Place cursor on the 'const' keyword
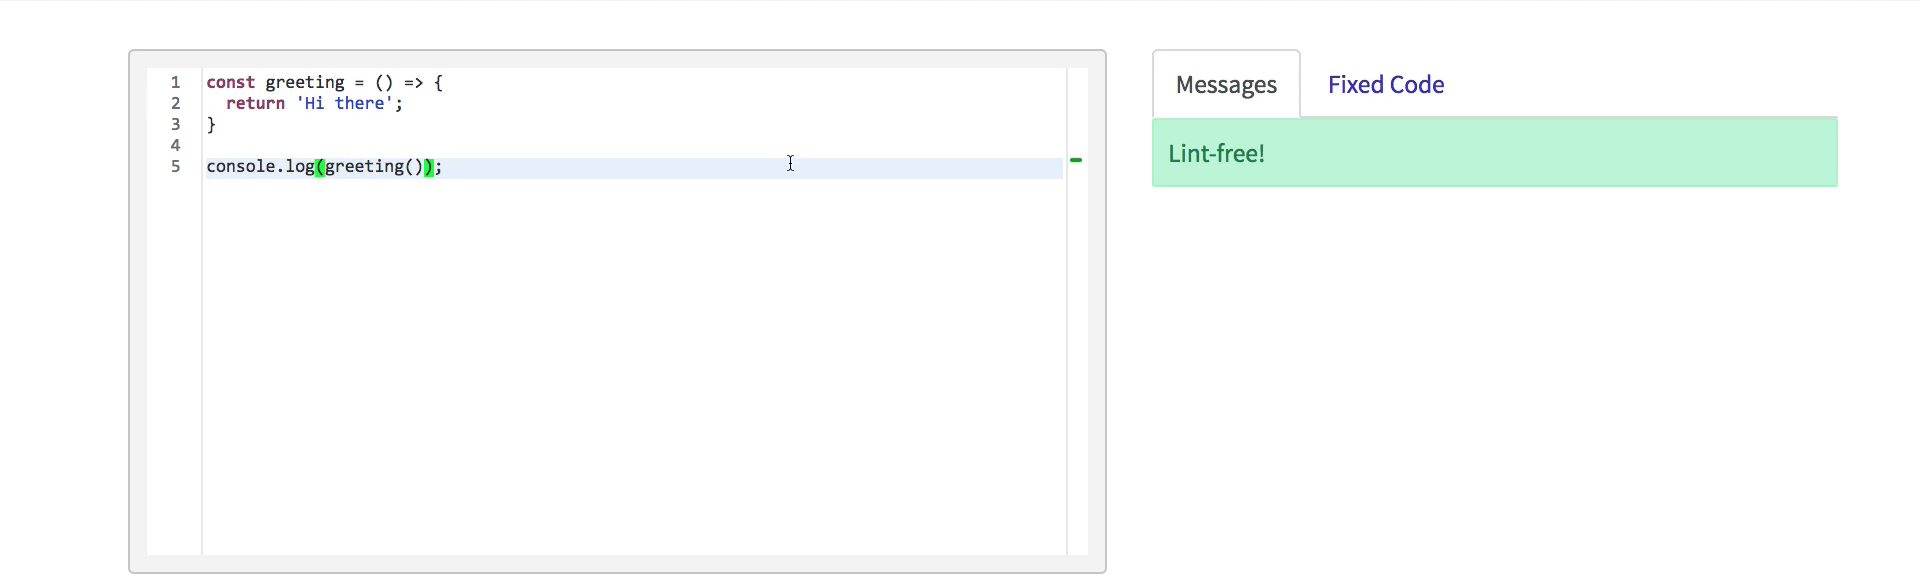The width and height of the screenshot is (1920, 582). 230,82
